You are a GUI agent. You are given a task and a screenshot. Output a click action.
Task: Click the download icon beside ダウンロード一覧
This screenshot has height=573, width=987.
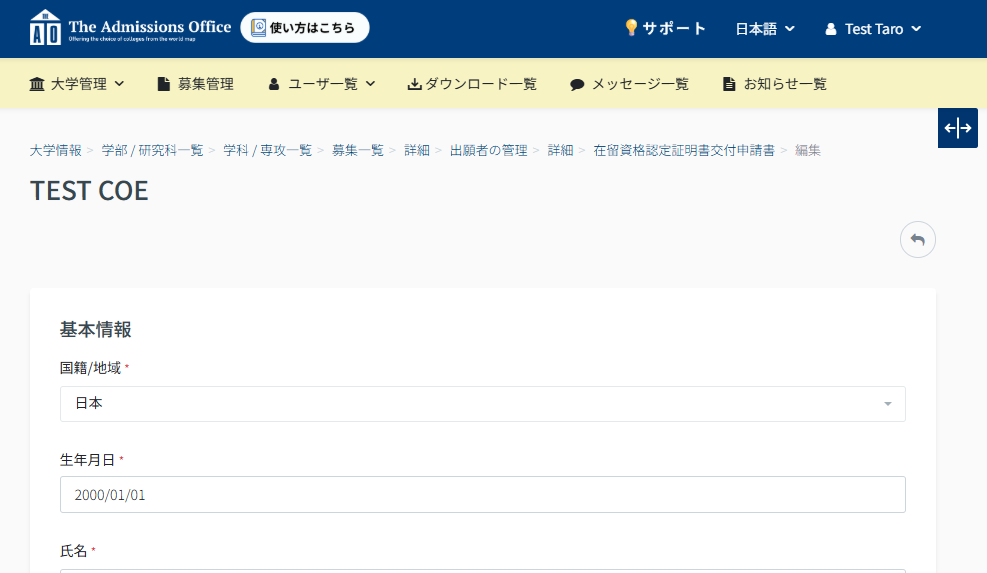(414, 84)
